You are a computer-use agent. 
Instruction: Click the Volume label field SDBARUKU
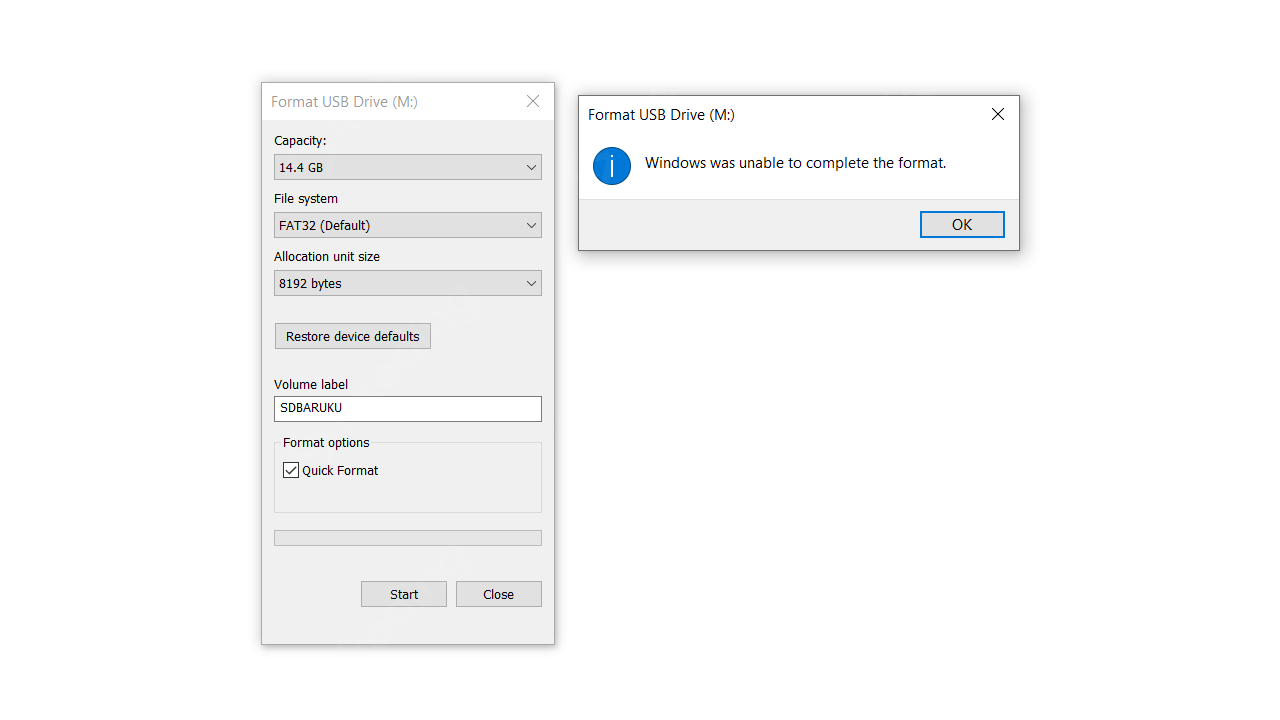pos(408,408)
